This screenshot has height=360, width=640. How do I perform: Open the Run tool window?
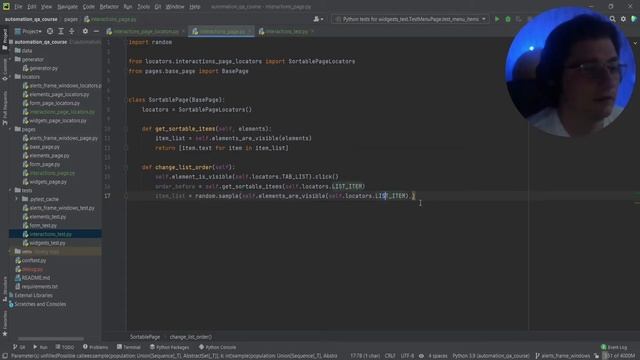[x=40, y=347]
